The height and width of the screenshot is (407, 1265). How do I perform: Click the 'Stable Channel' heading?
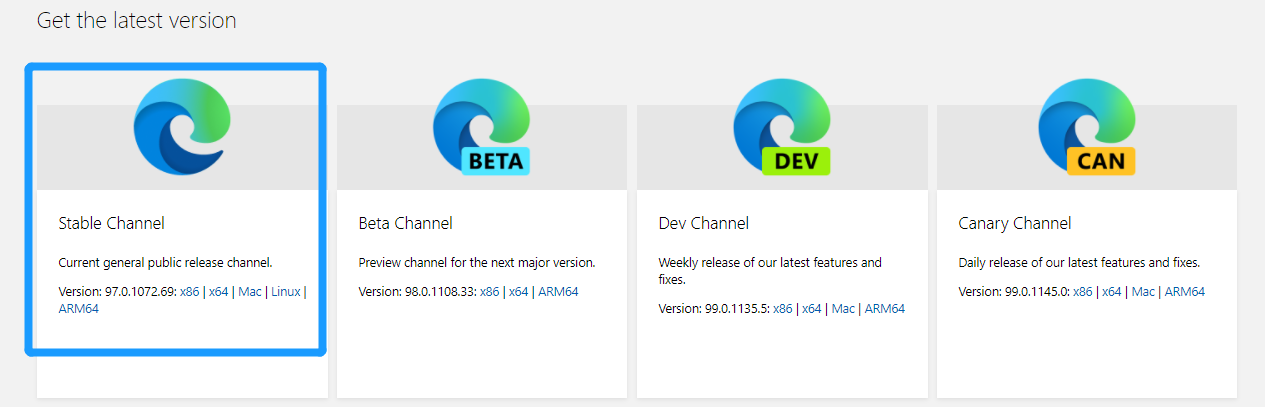coord(112,223)
